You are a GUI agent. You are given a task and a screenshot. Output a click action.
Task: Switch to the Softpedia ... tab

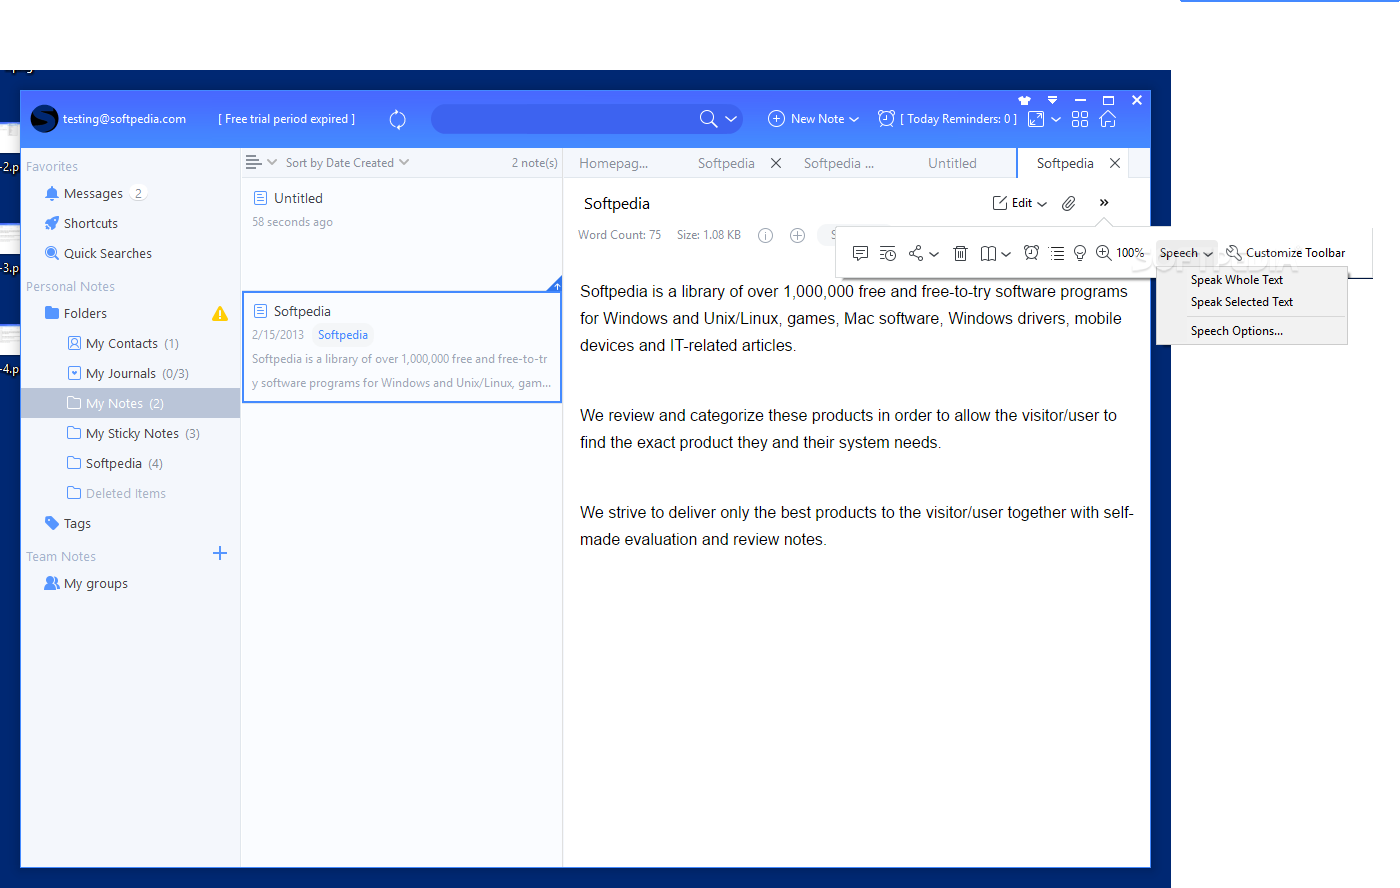click(838, 163)
